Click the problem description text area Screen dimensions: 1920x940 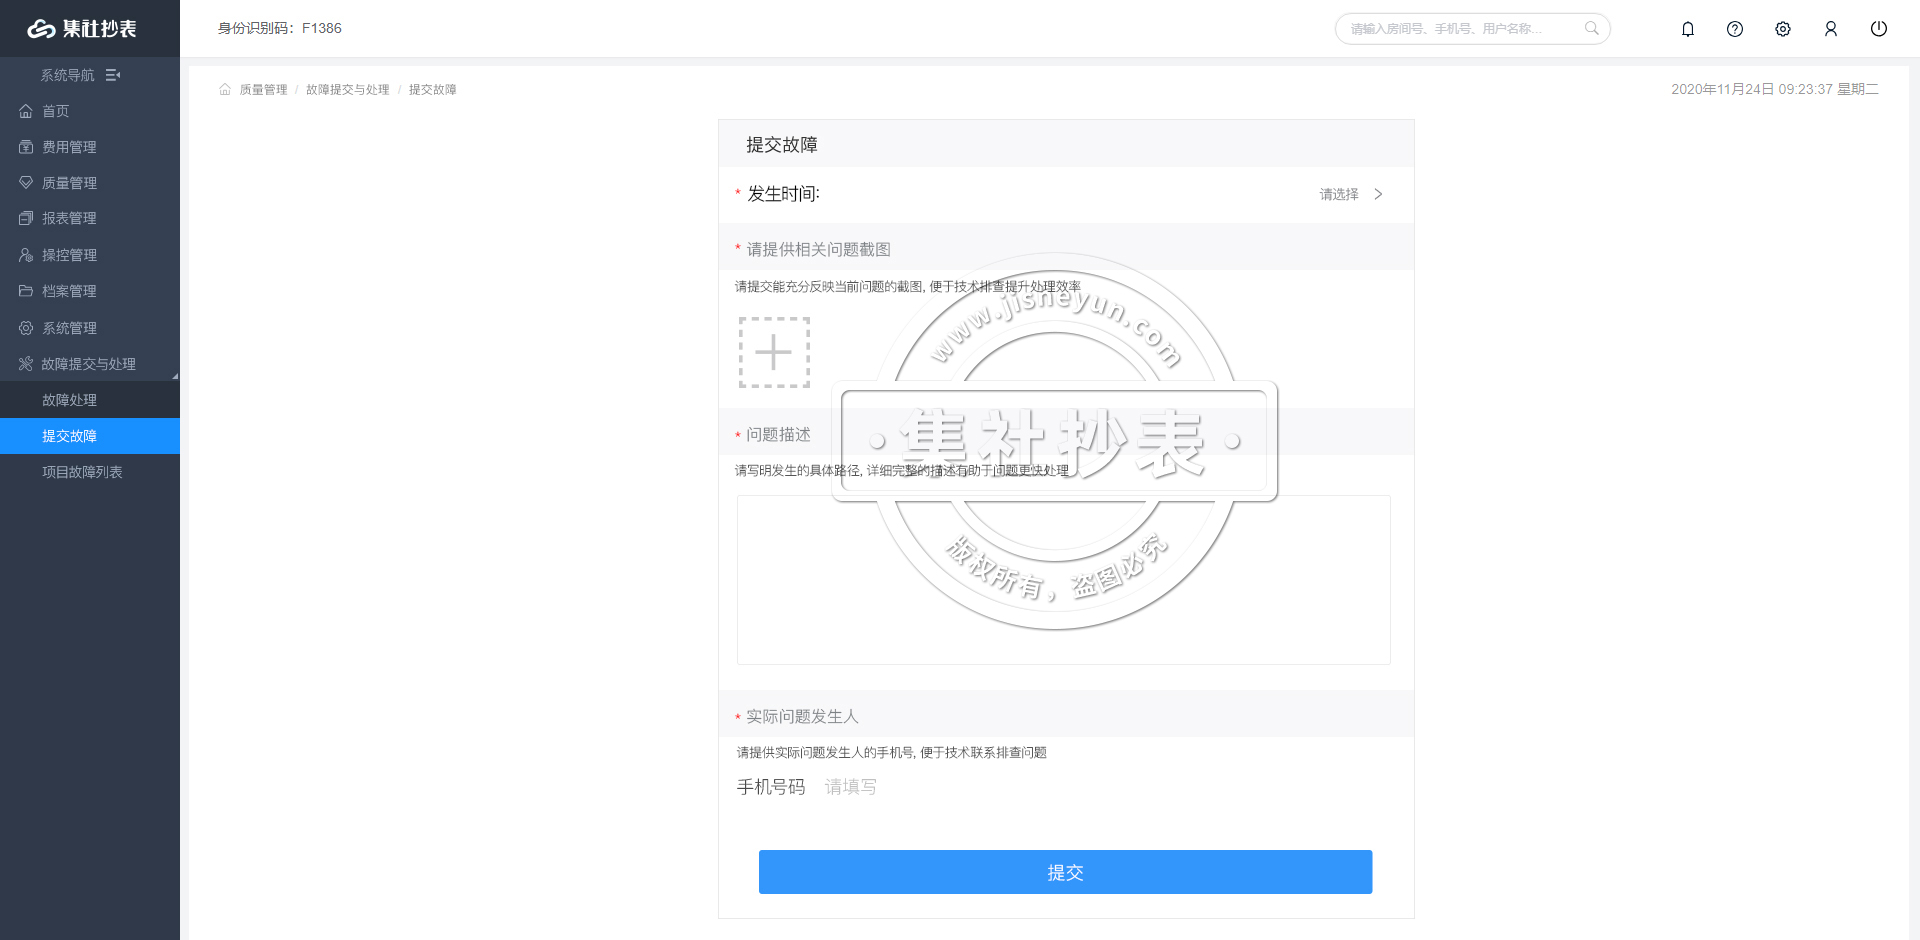click(1063, 580)
